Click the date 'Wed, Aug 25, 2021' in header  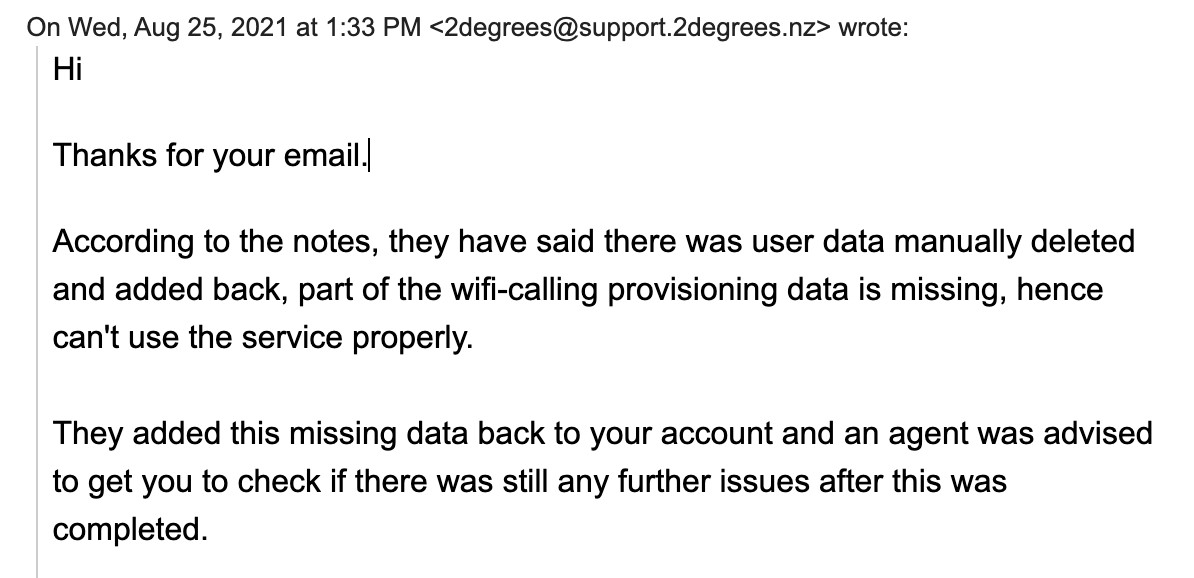click(177, 28)
